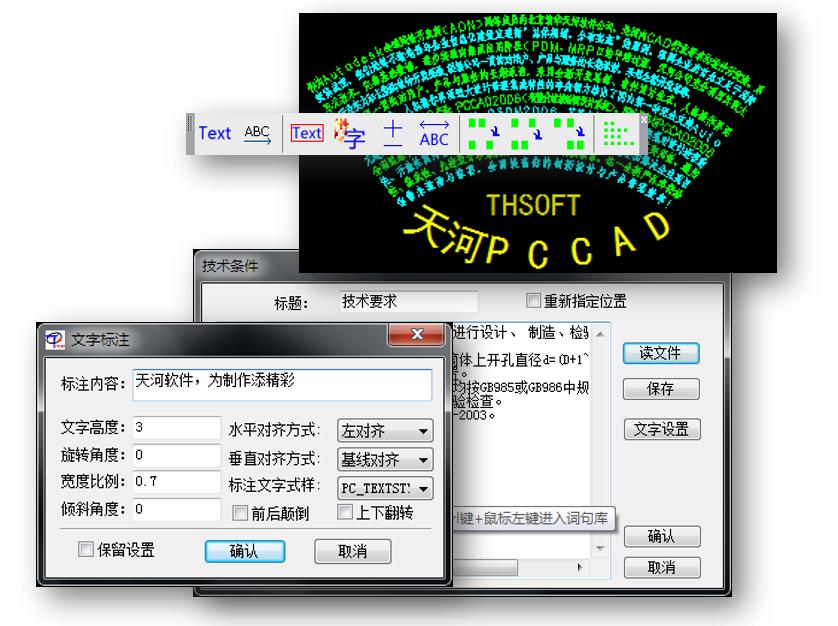838x626 pixels.
Task: Click the right scrollbar arrow in 技术条件 dialog
Action: point(579,566)
